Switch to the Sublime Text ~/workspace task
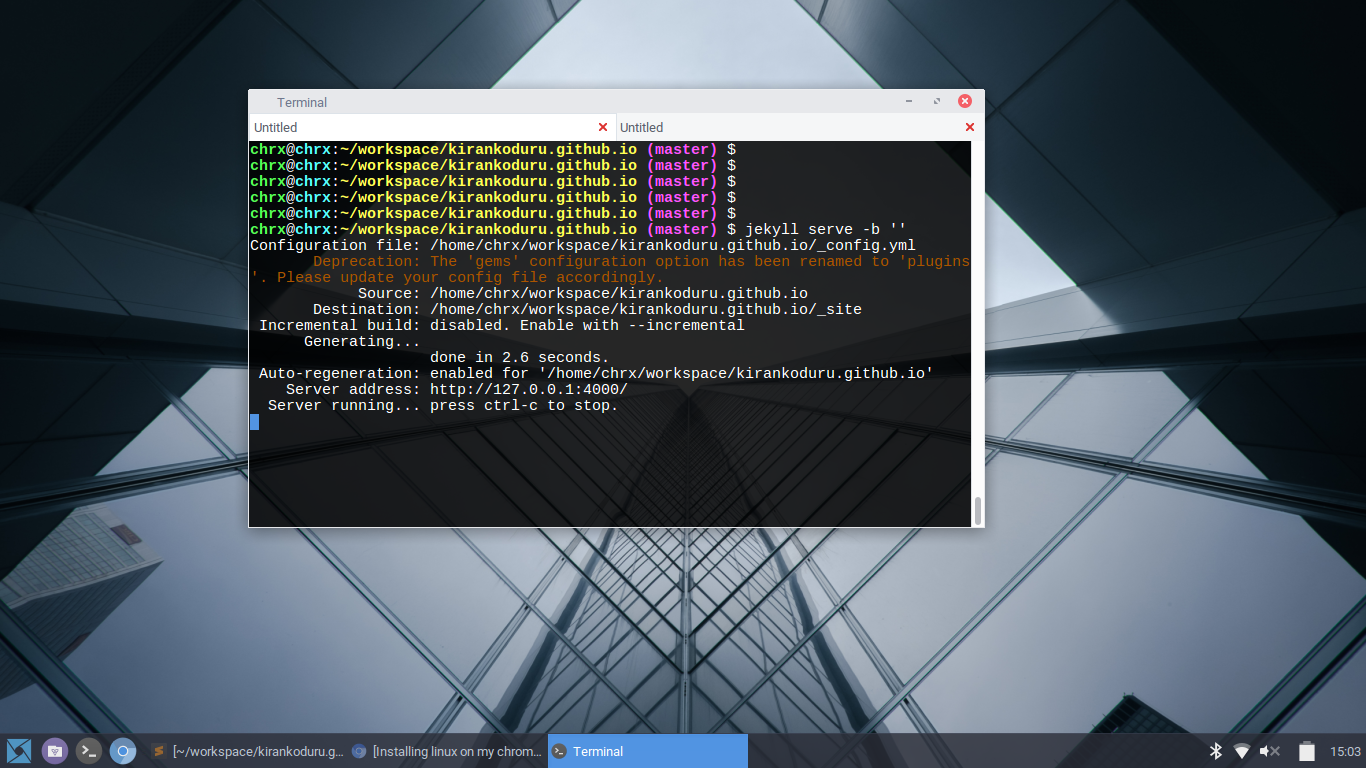The height and width of the screenshot is (768, 1366). (246, 751)
